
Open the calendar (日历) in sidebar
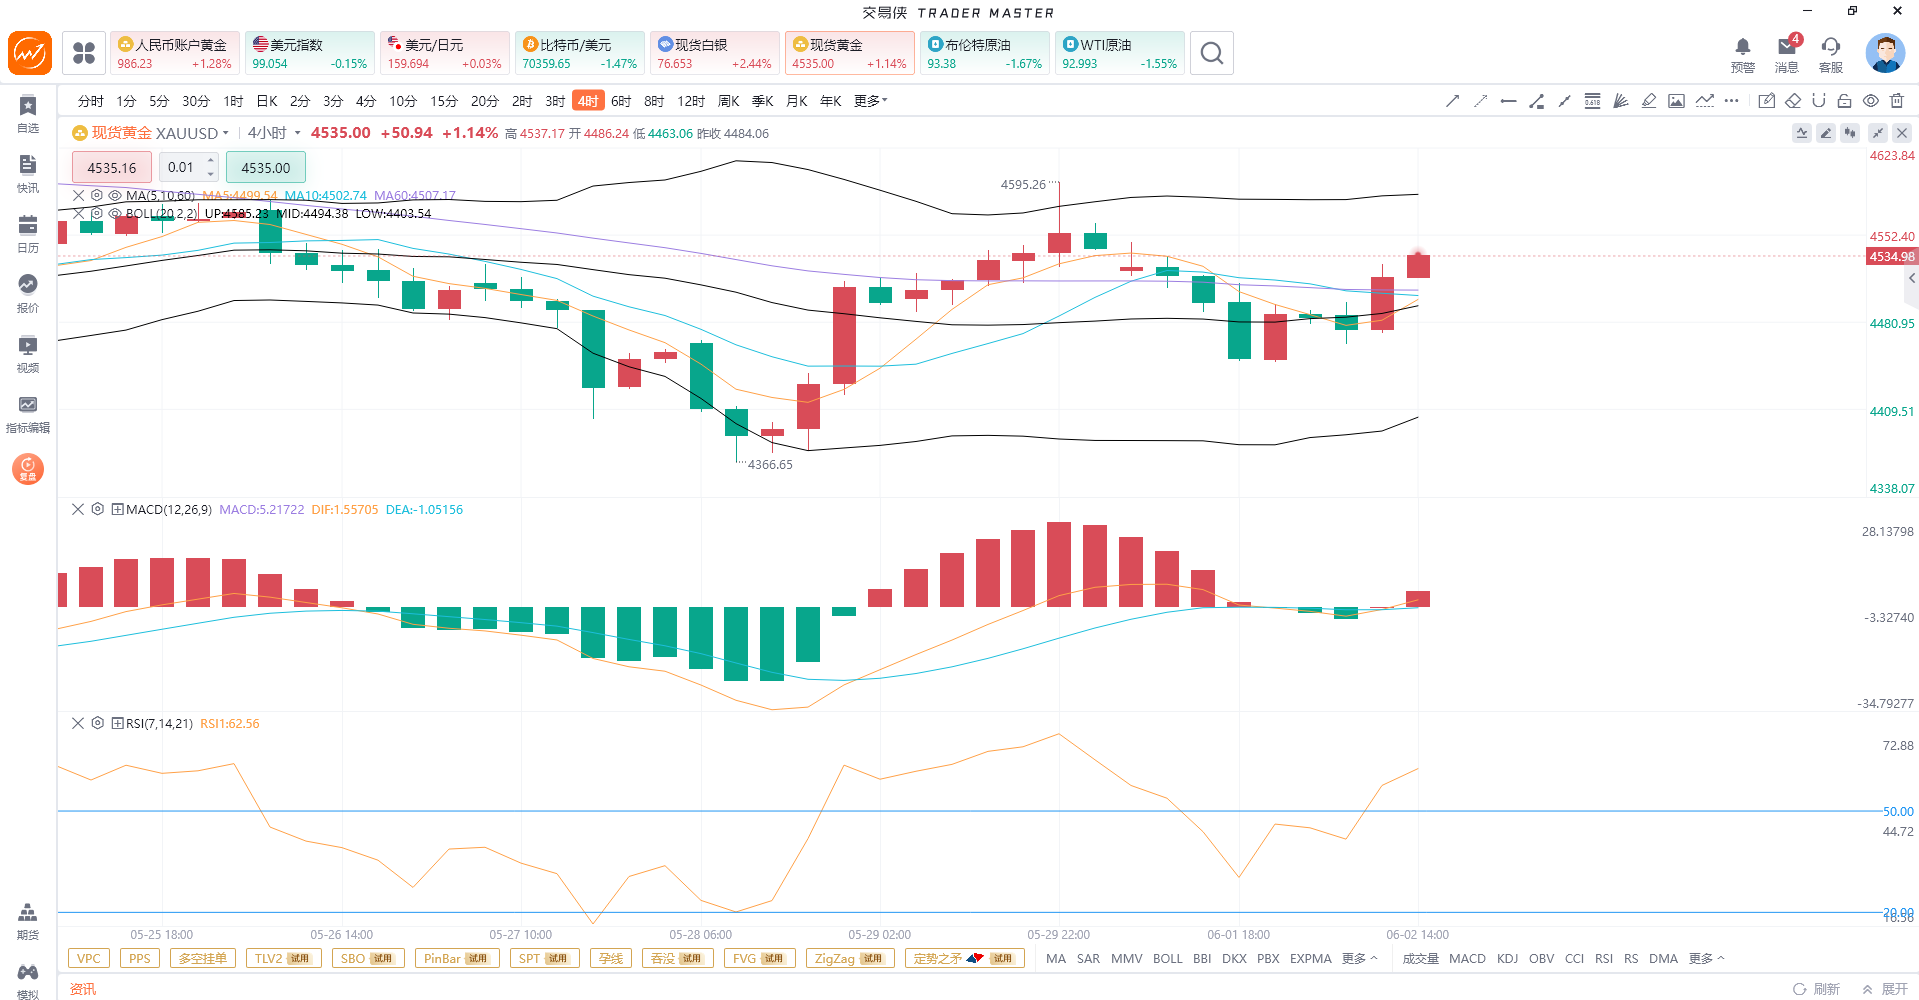click(28, 235)
